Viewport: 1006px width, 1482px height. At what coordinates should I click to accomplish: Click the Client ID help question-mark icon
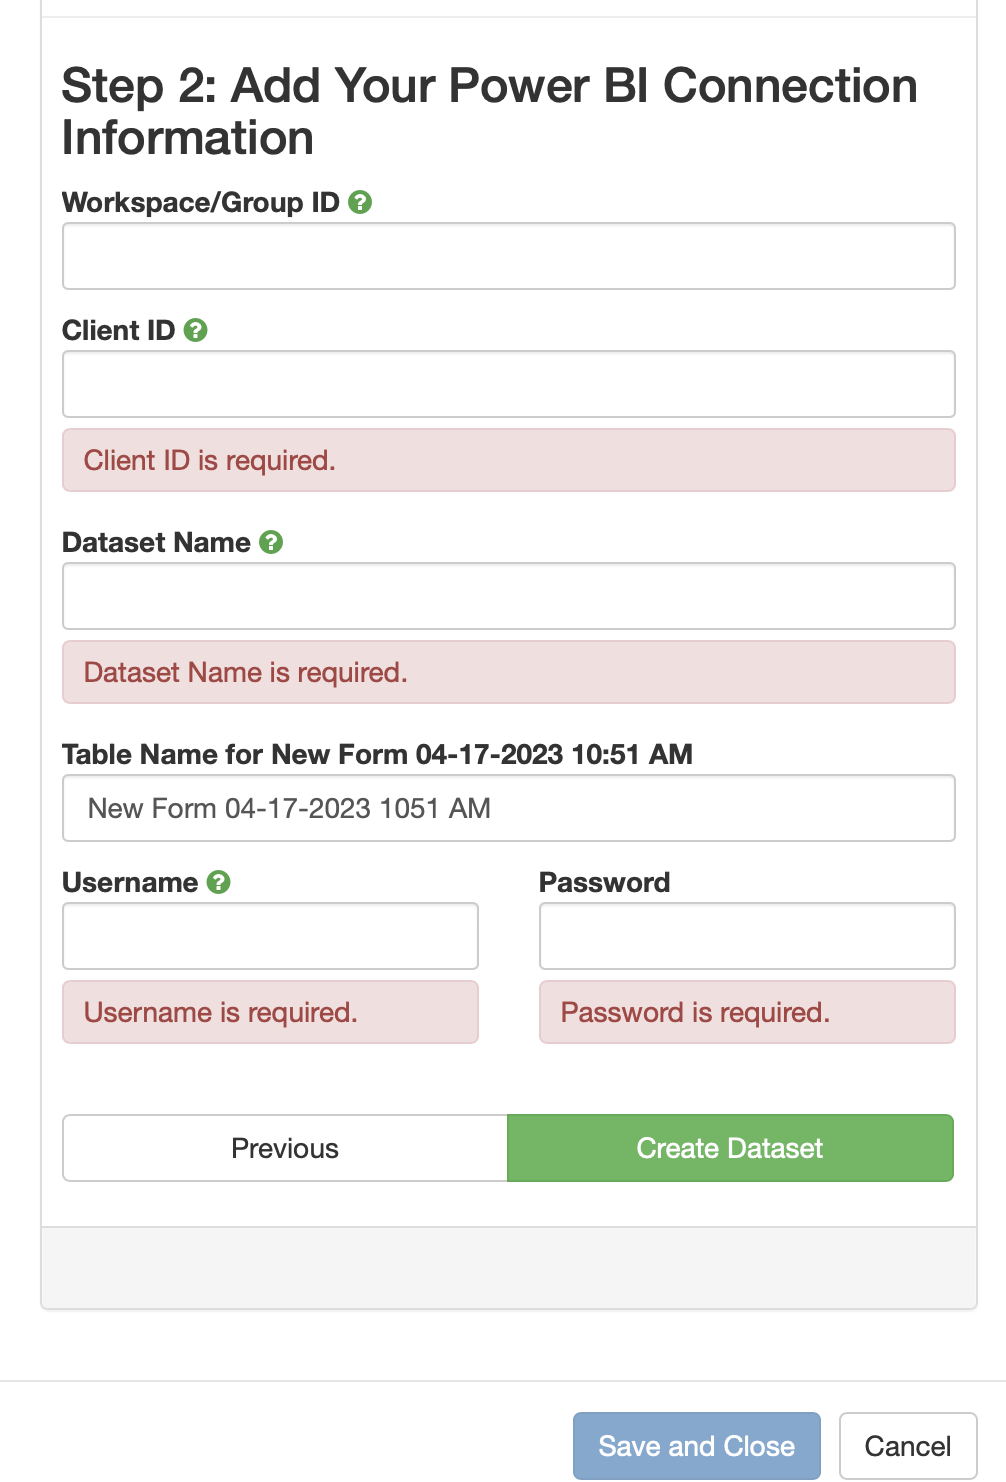point(196,330)
